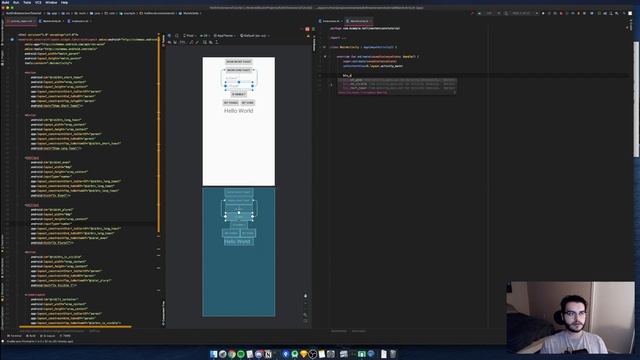Screen dimensions: 640x360
Task: Toggle autoconnect magnet icon in layout toolbar
Action: (x=175, y=42)
